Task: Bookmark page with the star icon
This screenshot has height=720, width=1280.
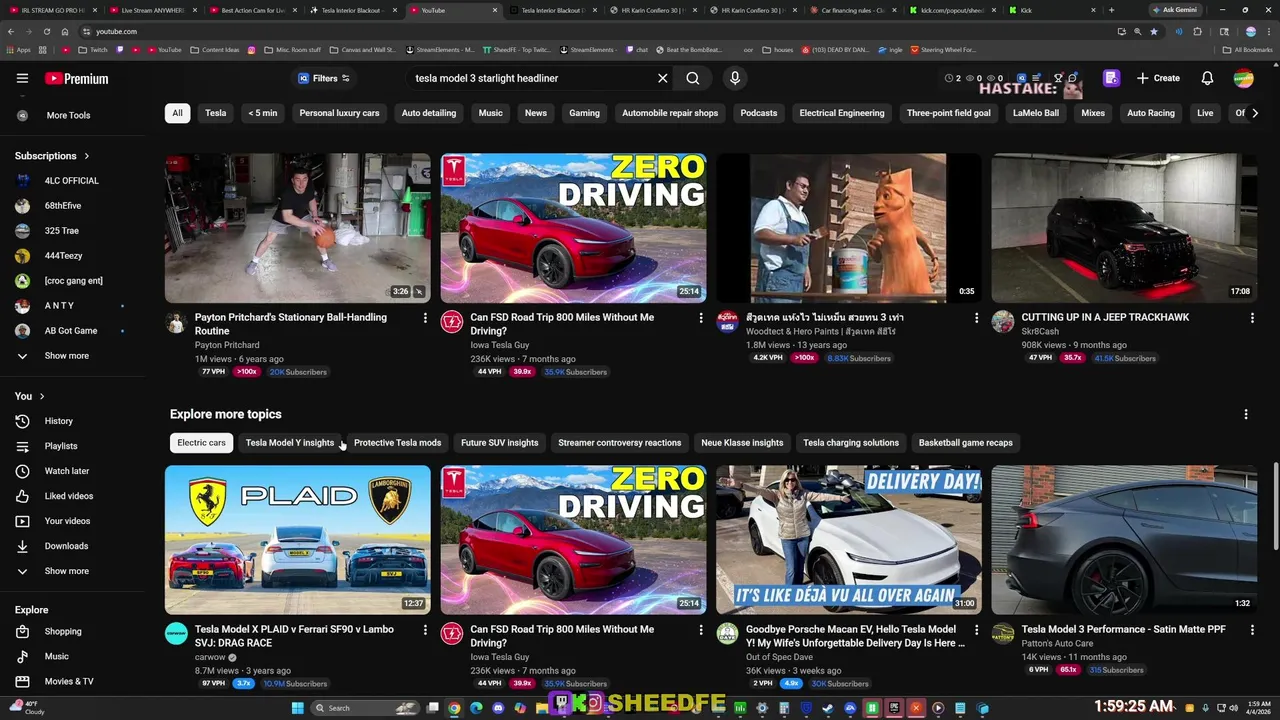Action: tap(1154, 31)
